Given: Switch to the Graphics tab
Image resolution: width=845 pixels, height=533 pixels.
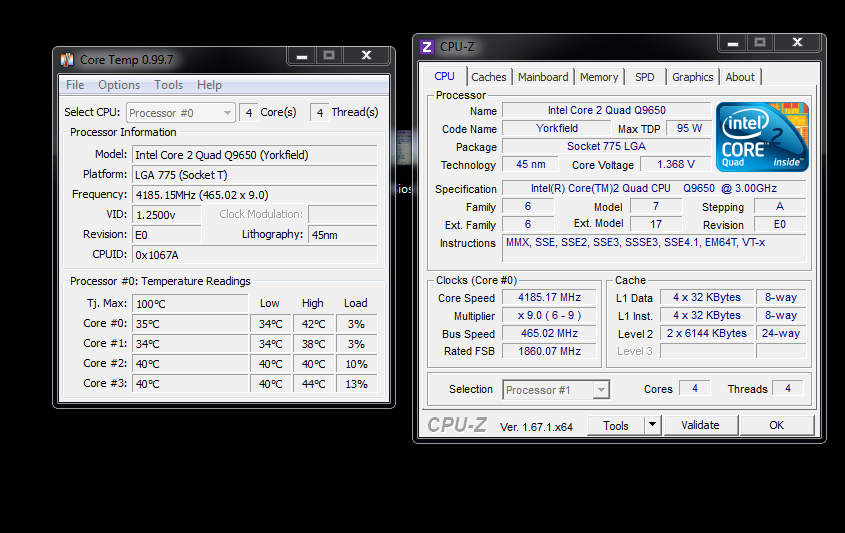Looking at the screenshot, I should pos(692,77).
